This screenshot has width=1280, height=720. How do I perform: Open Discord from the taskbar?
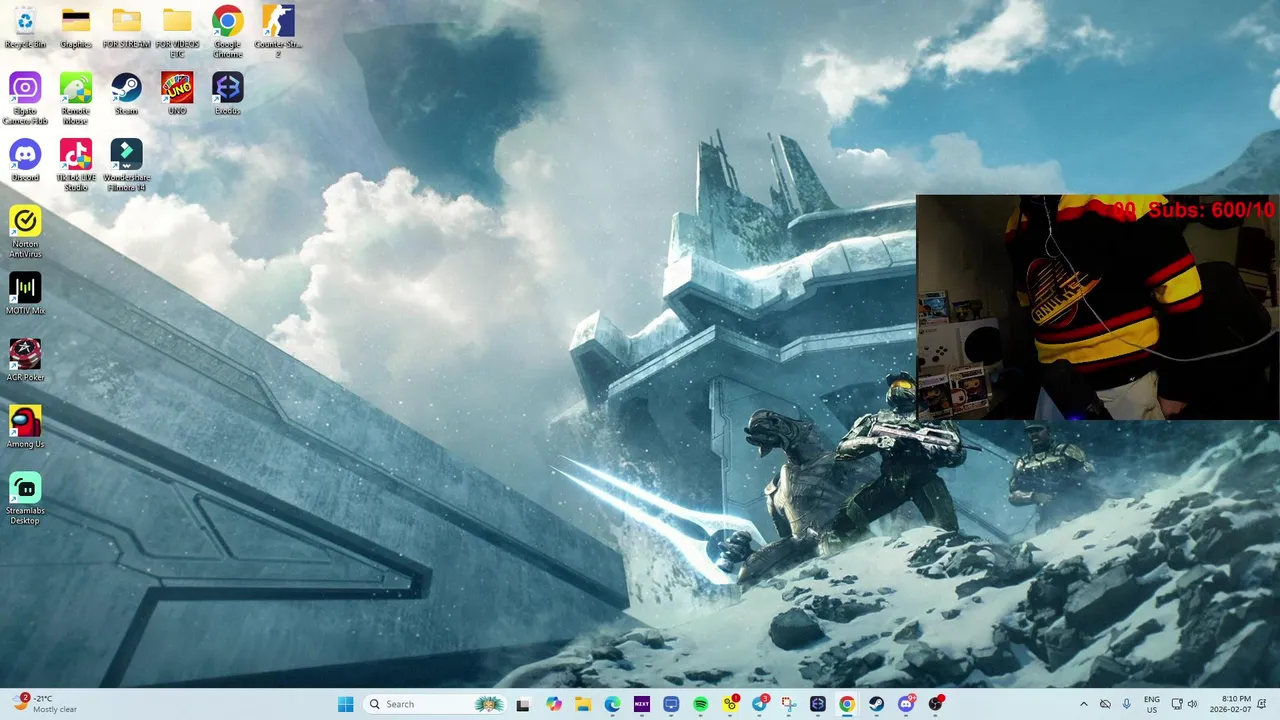(x=906, y=704)
